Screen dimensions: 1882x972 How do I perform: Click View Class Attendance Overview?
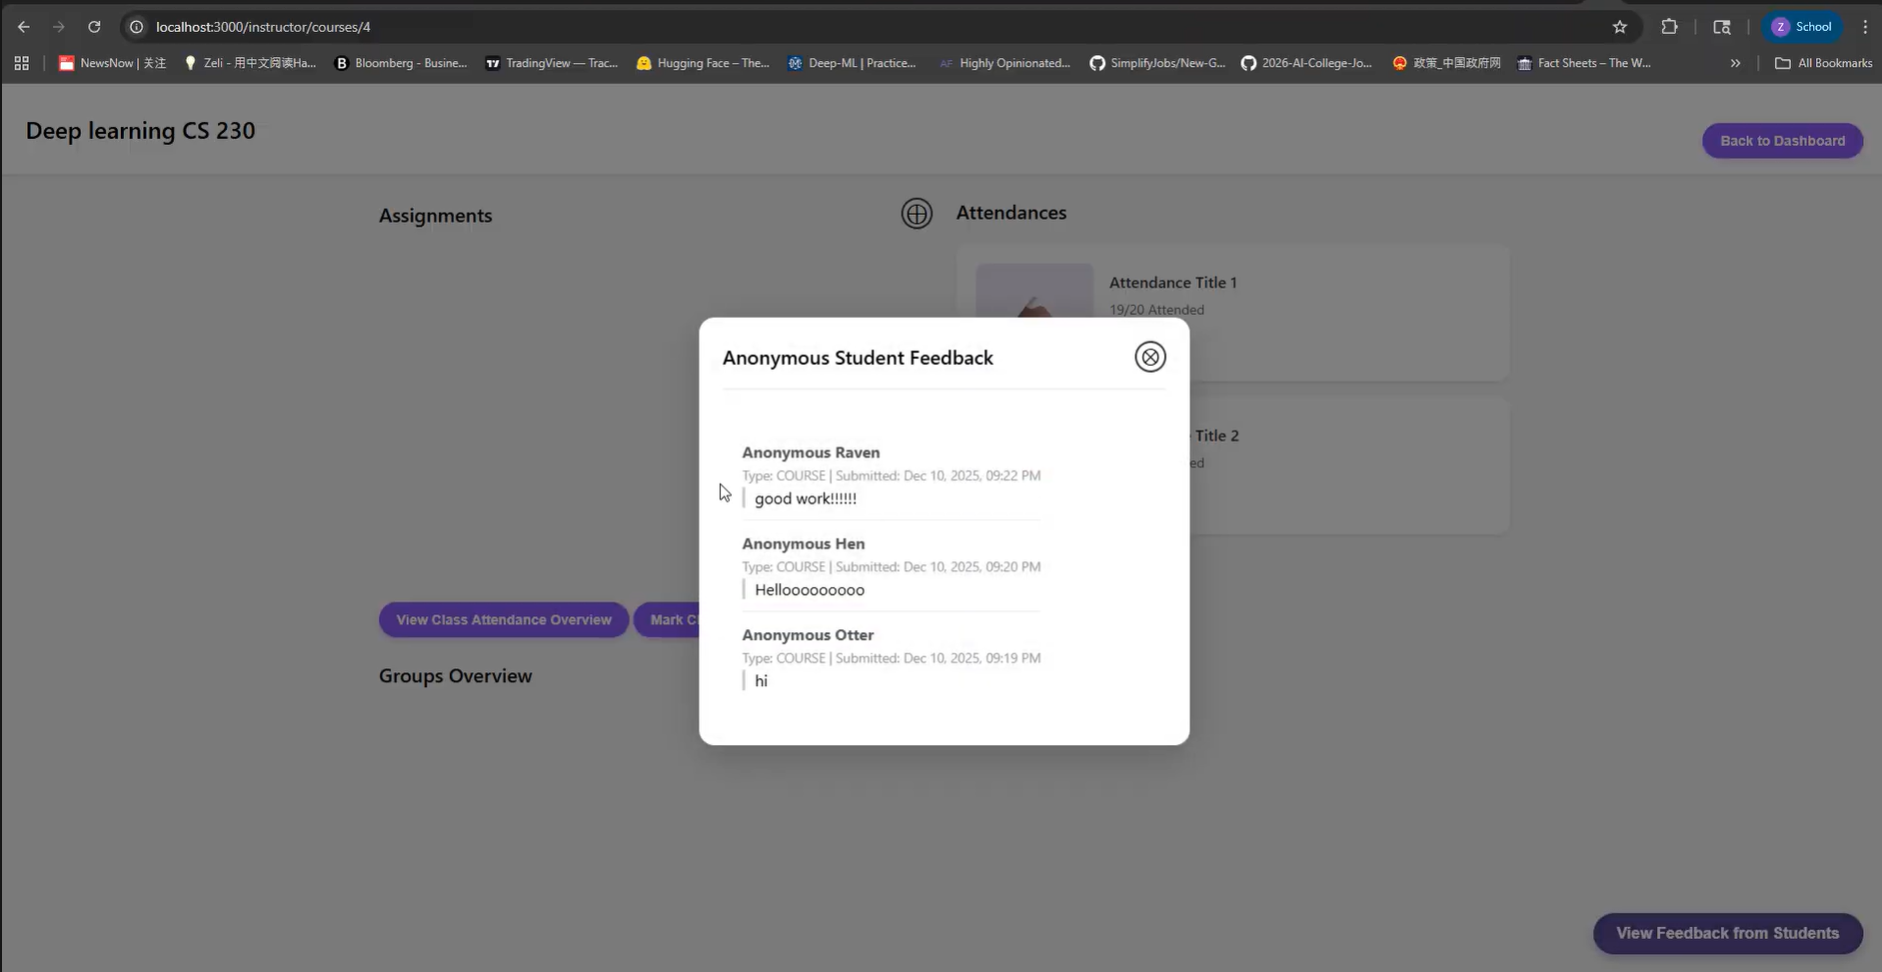pos(503,619)
